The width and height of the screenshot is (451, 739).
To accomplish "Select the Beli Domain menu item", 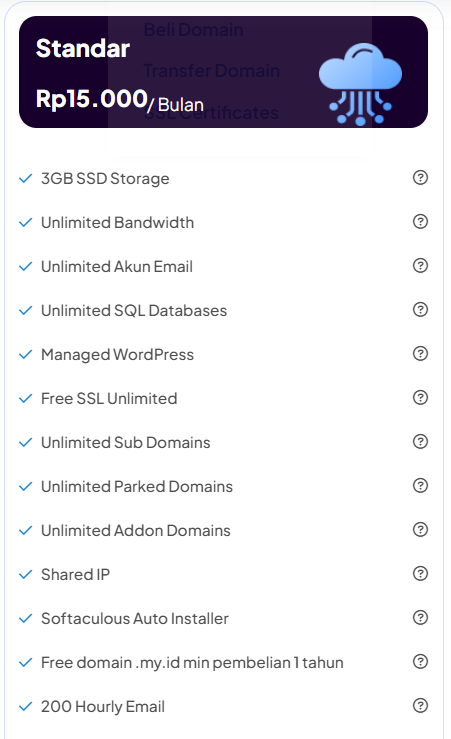I will click(x=193, y=30).
